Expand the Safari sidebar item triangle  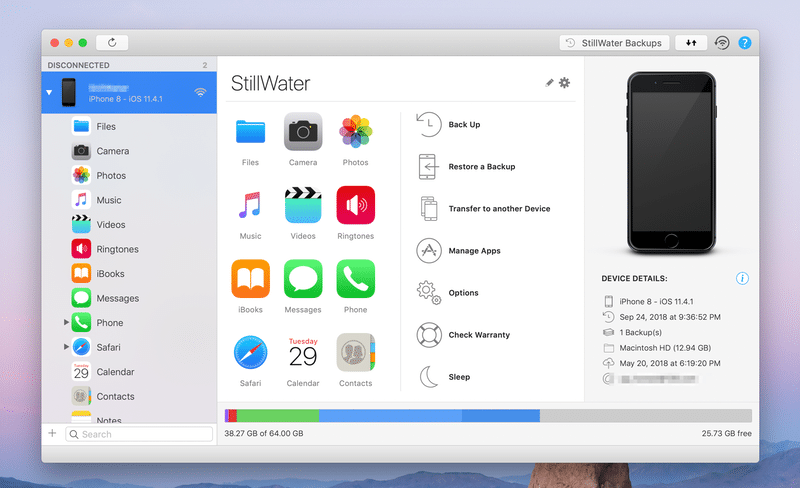[66, 347]
